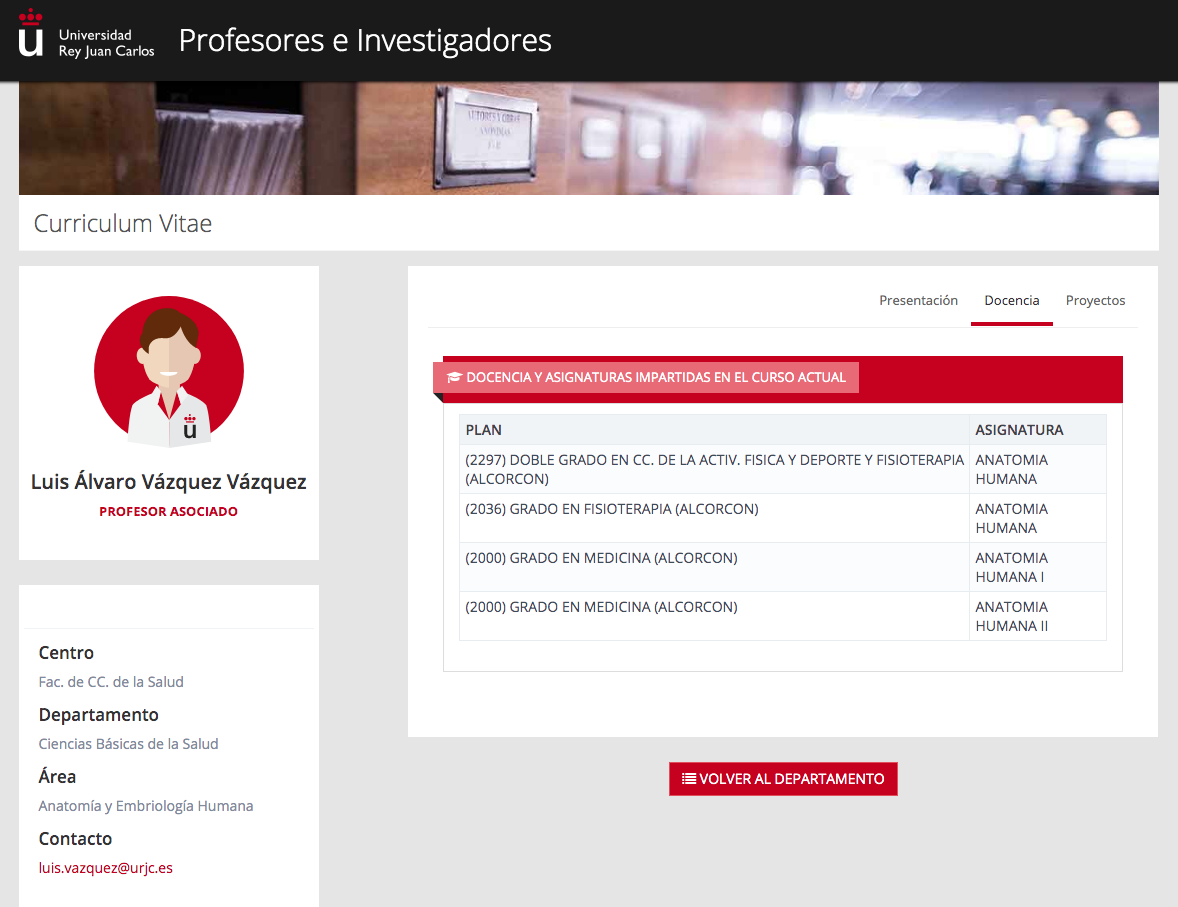Click the professor avatar picture
This screenshot has height=907, width=1178.
(169, 372)
